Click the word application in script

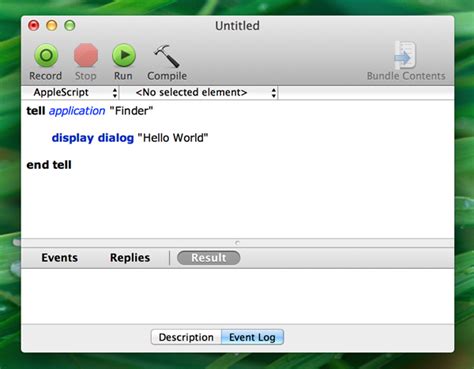point(77,111)
